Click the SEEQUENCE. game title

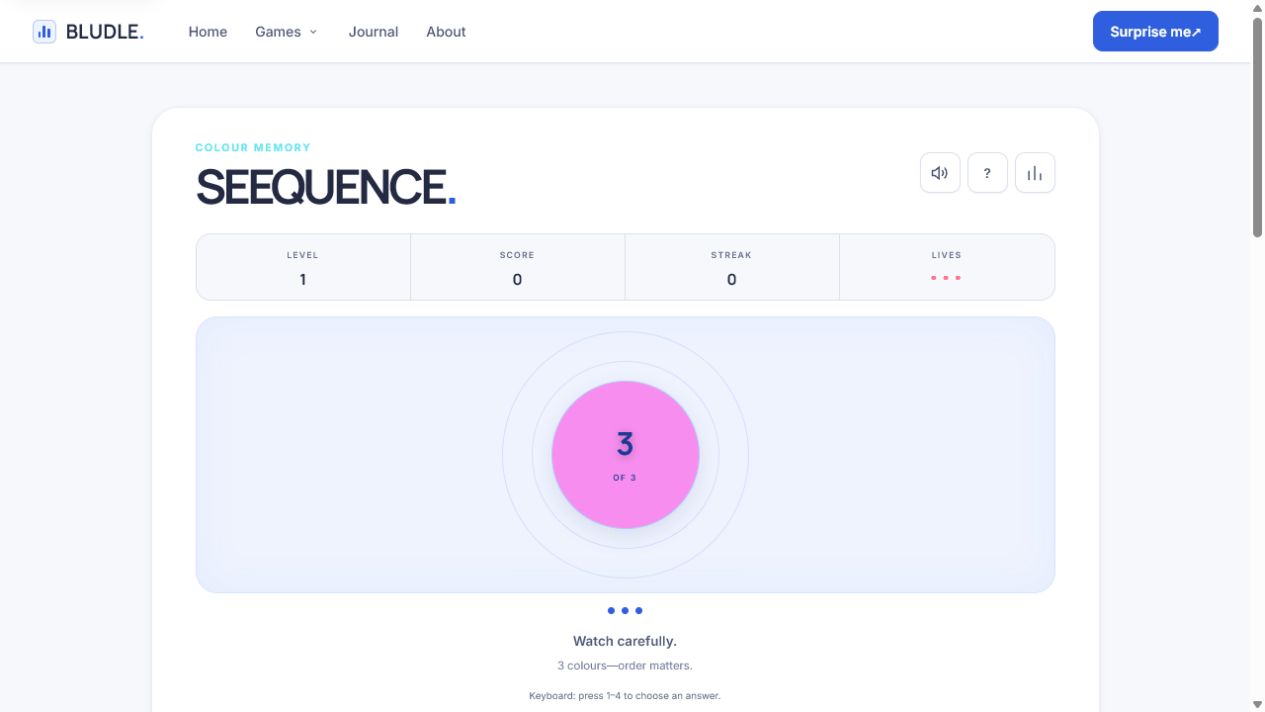(326, 187)
